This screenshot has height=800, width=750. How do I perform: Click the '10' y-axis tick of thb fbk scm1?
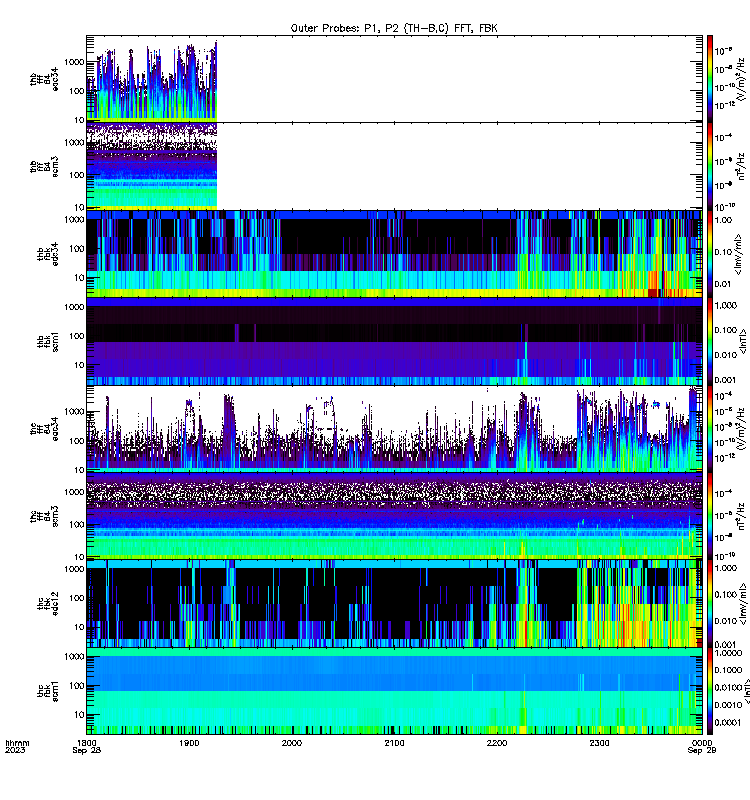pos(79,365)
